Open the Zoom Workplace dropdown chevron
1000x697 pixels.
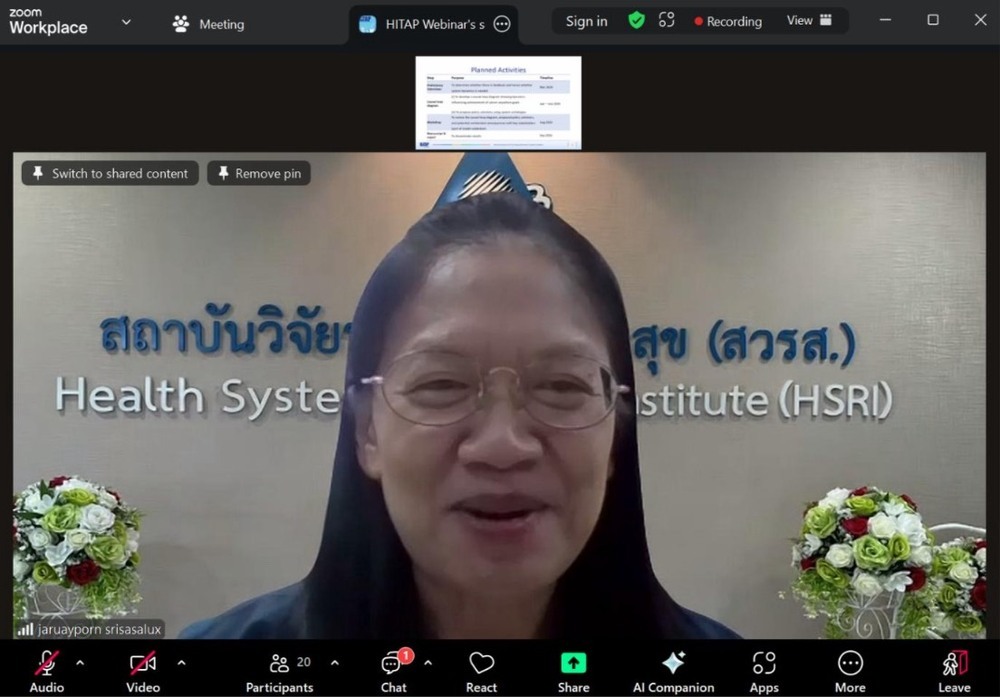point(126,21)
